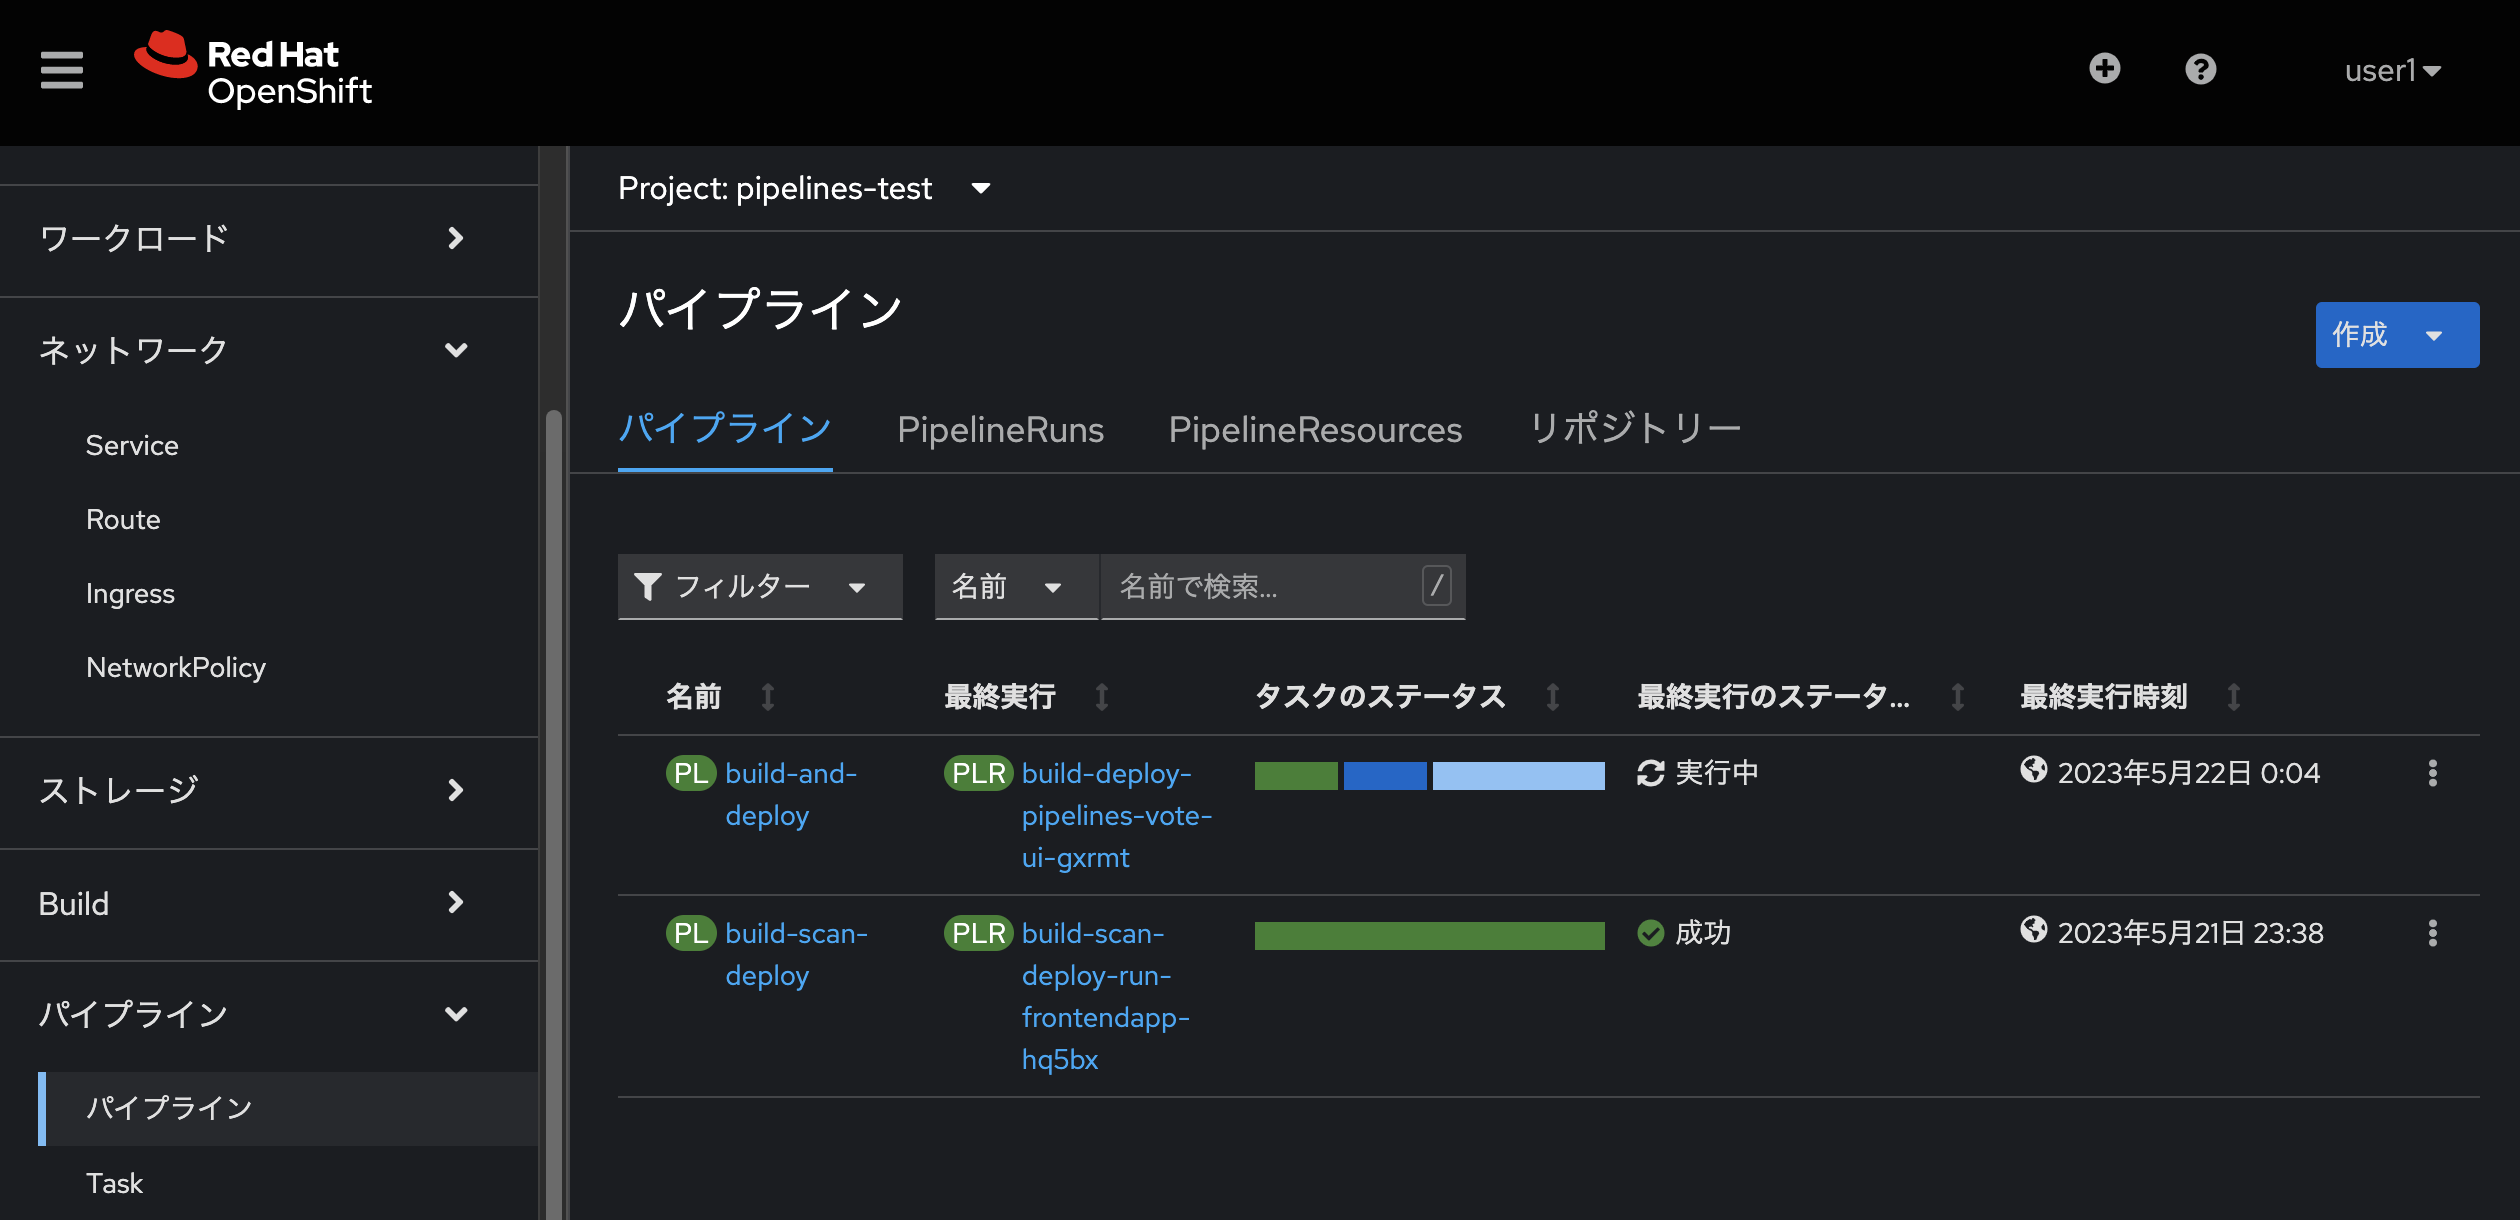Switch to the リポジトリー tab
The height and width of the screenshot is (1220, 2520).
click(x=1635, y=430)
